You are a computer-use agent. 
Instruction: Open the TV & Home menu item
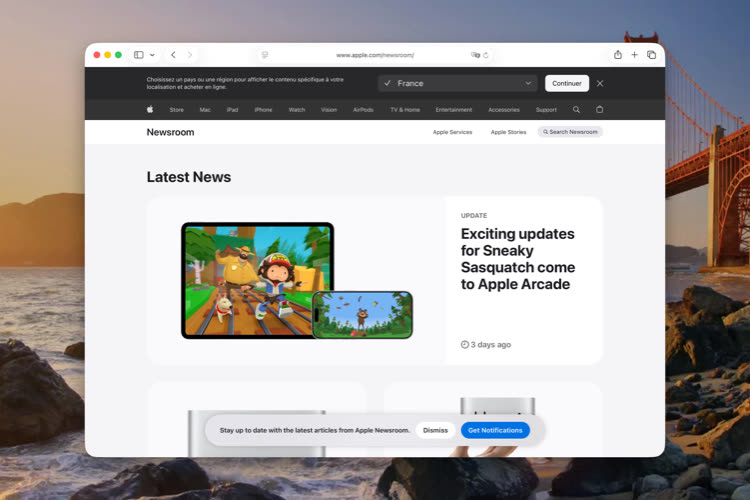point(405,110)
